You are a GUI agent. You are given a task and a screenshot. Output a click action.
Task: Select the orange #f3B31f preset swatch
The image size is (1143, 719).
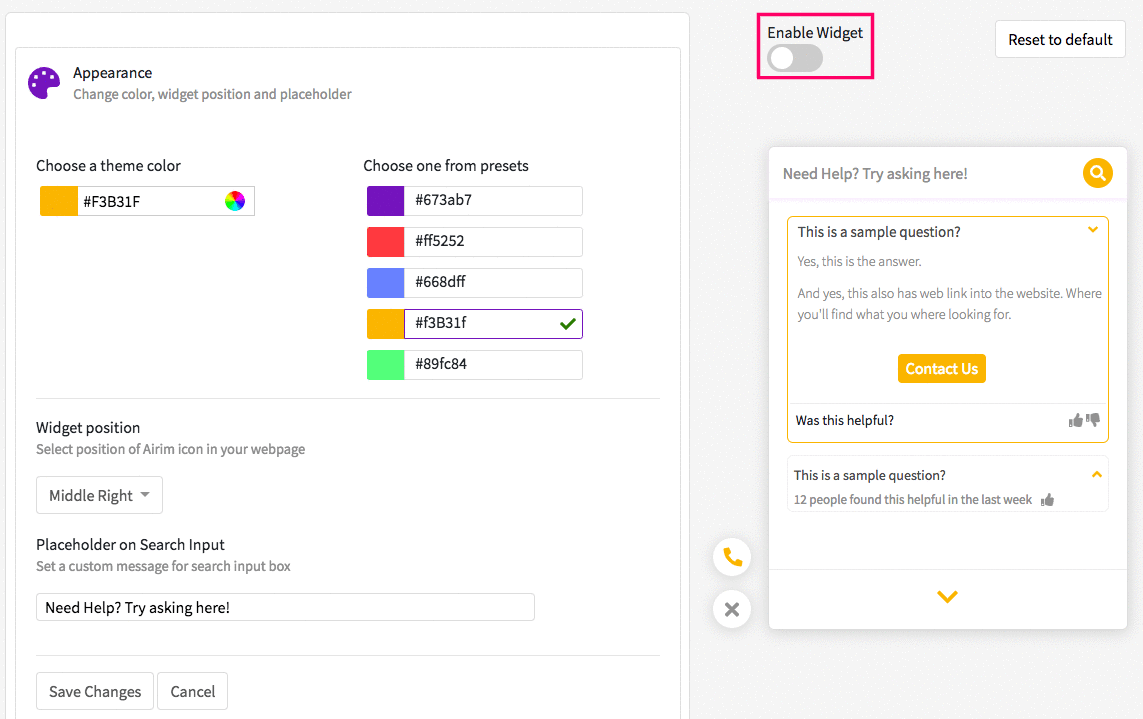point(385,324)
